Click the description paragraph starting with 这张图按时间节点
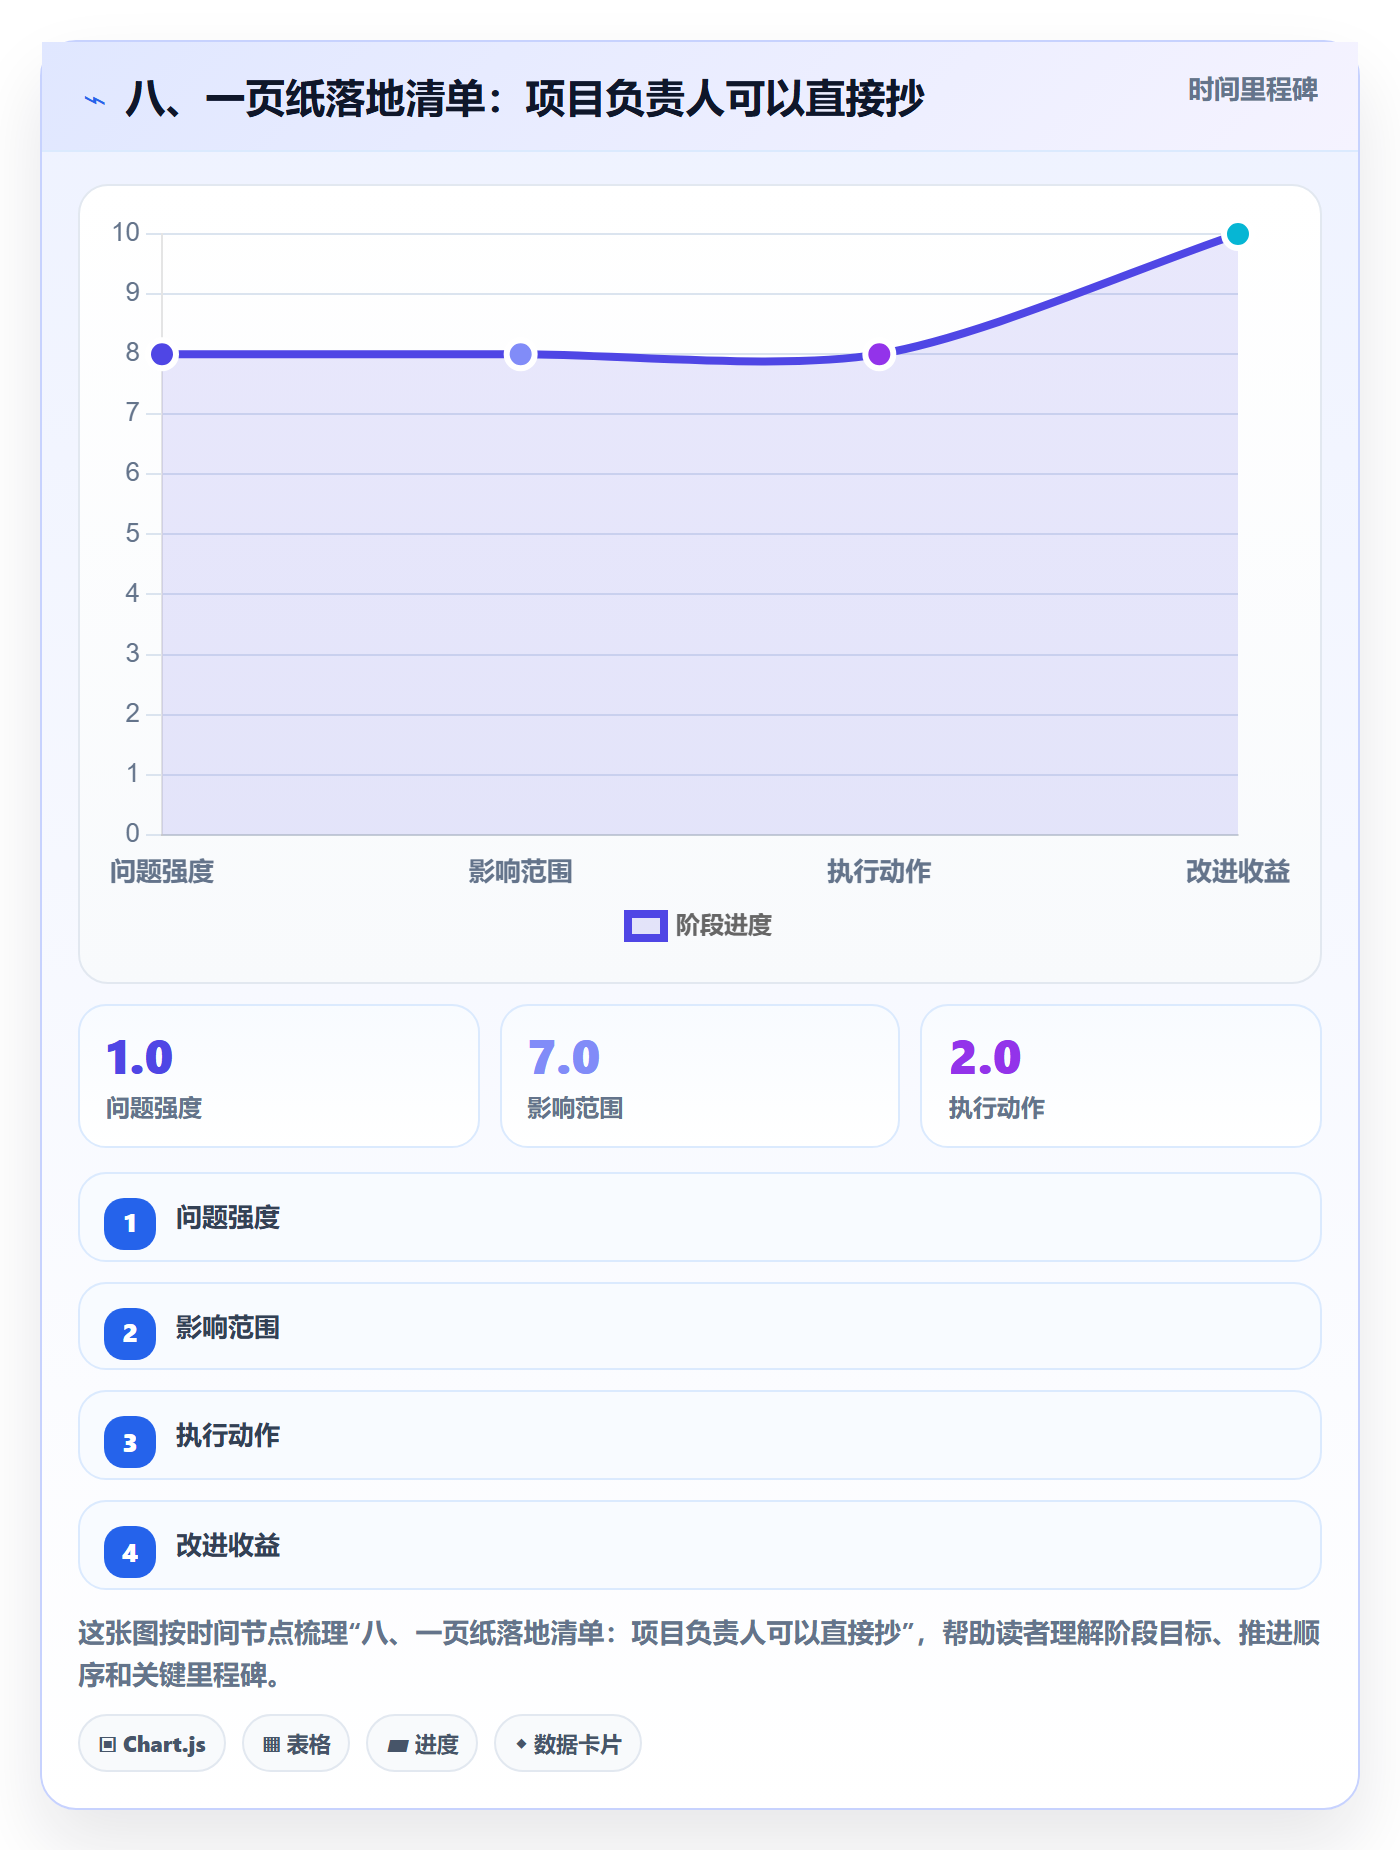1400x1850 pixels. pos(700,1654)
